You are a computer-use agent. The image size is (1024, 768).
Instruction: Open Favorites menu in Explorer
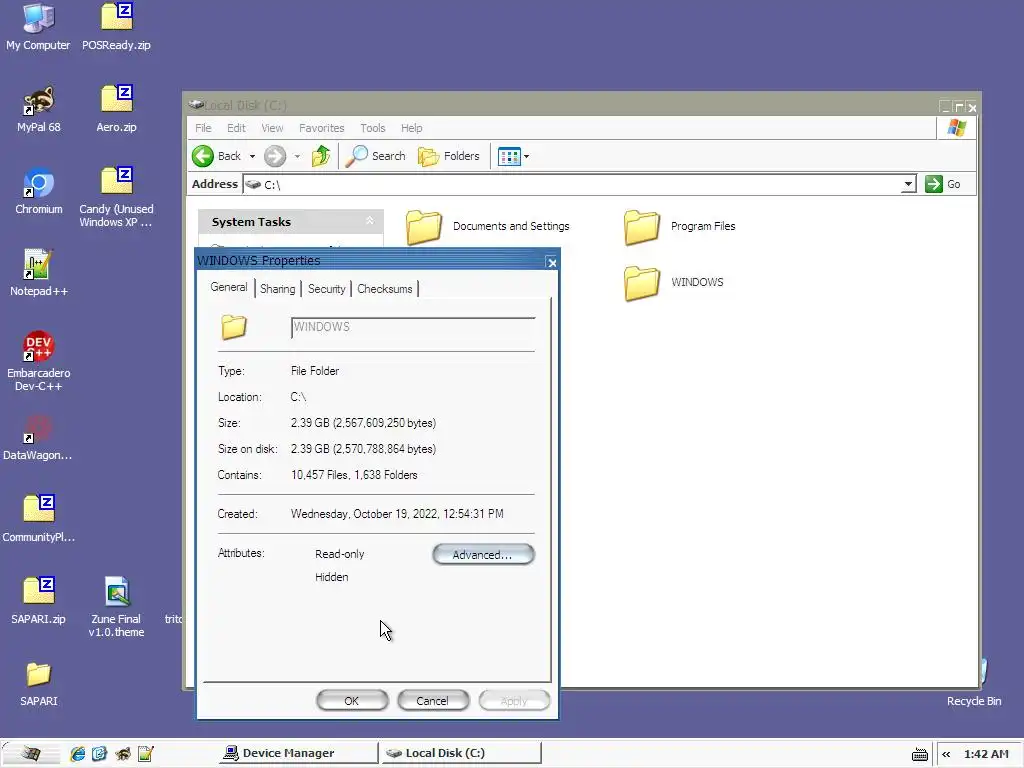tap(321, 128)
